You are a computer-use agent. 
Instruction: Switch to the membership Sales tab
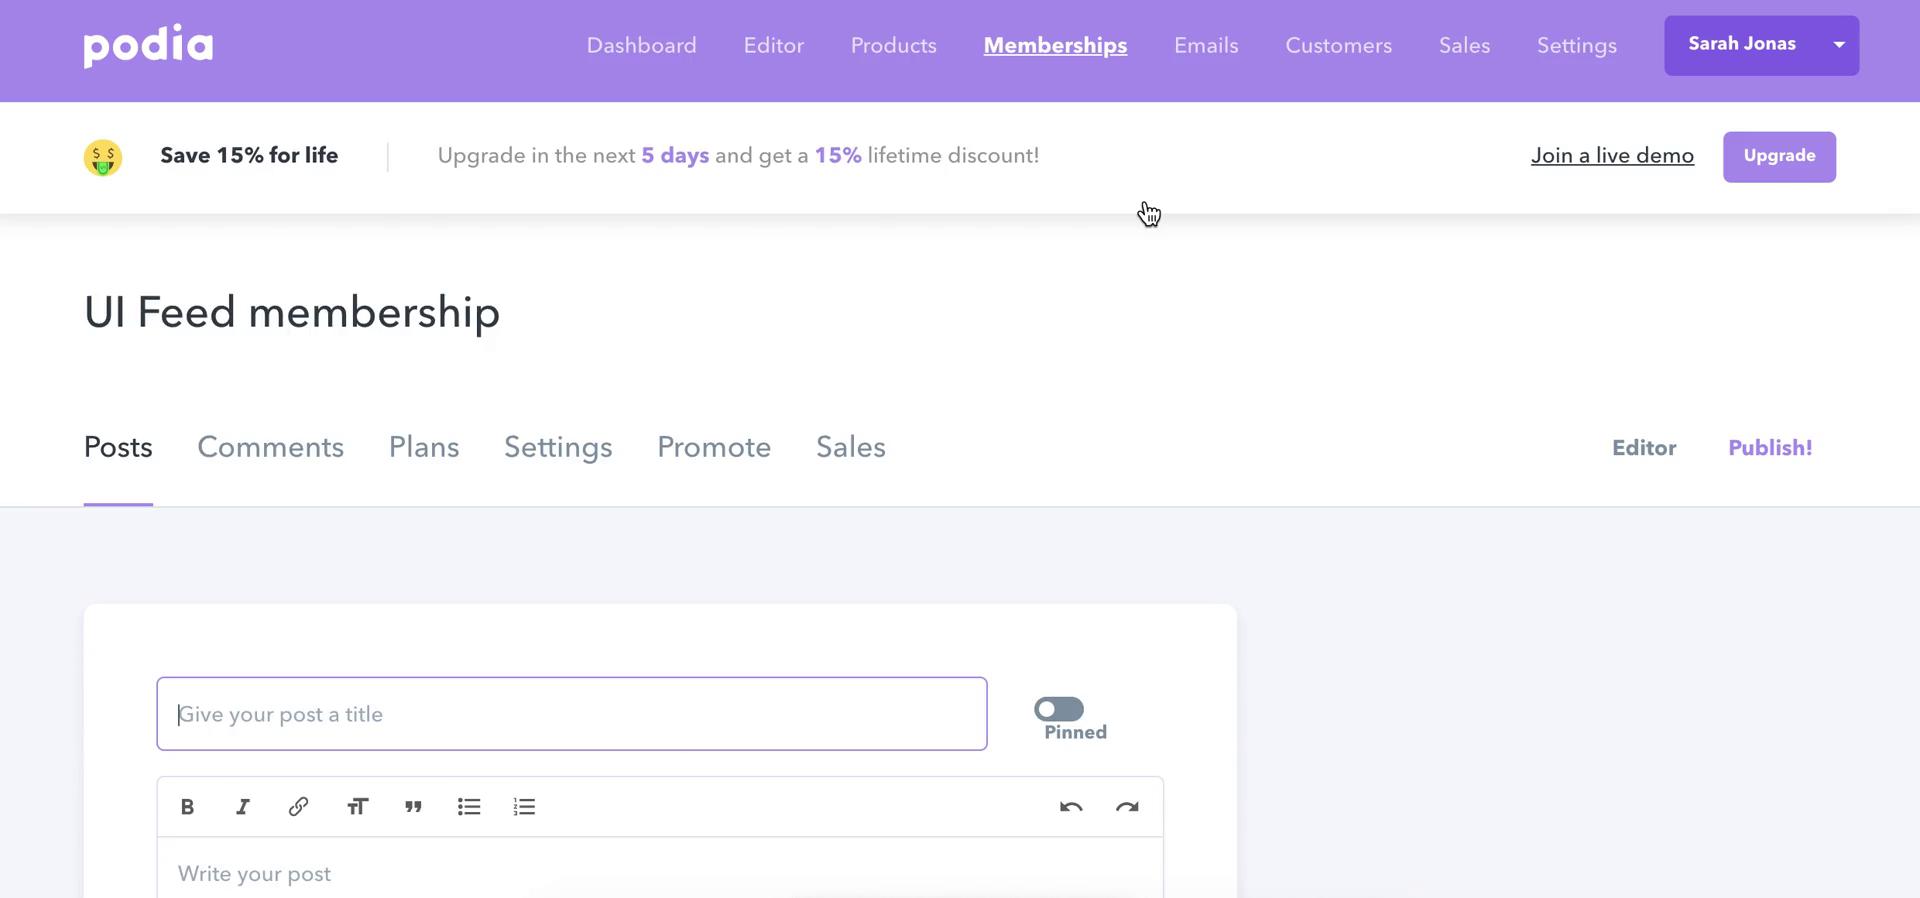pyautogui.click(x=851, y=447)
